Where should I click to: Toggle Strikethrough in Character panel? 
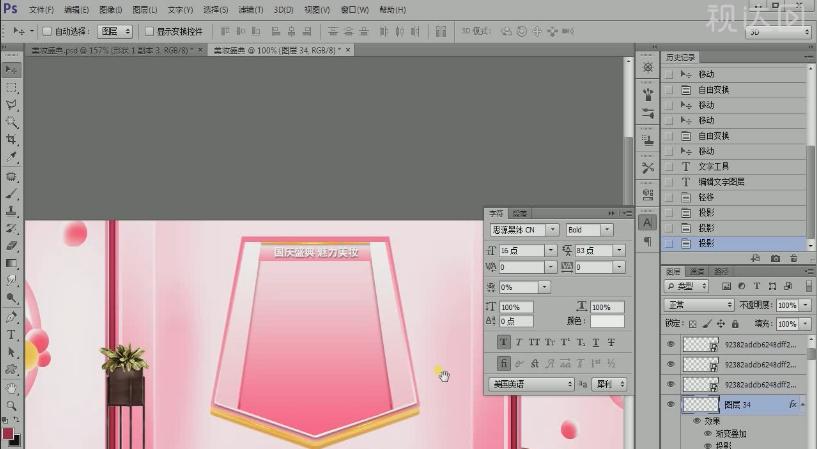(611, 342)
